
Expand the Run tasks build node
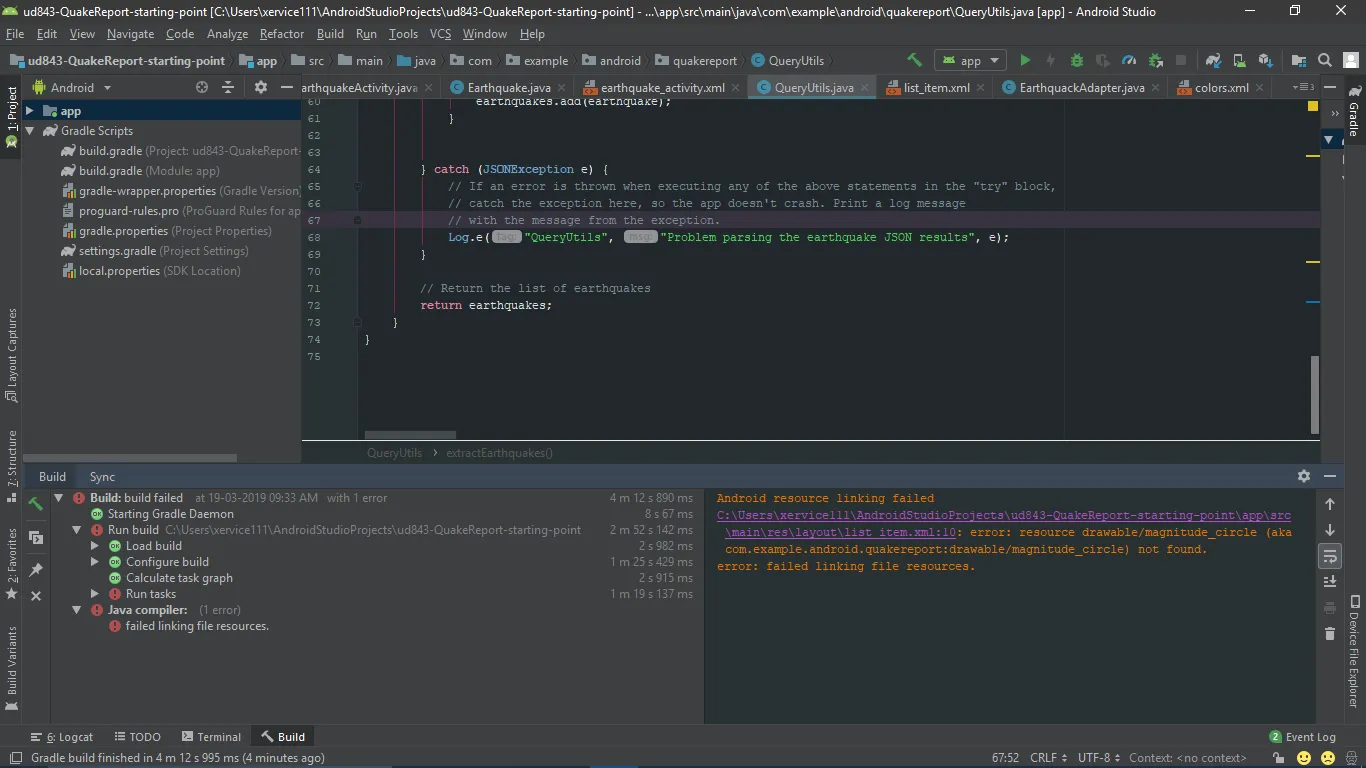95,594
